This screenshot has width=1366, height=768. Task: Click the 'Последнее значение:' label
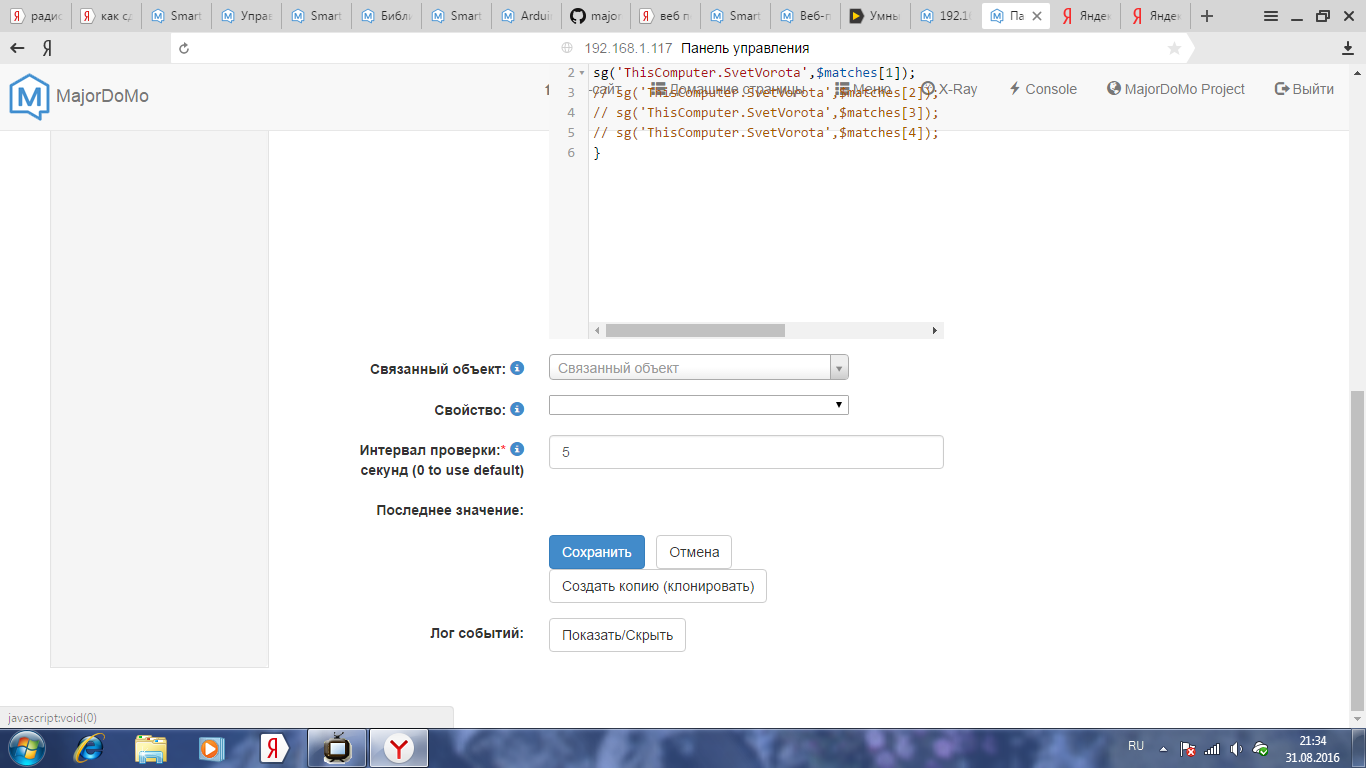[450, 510]
